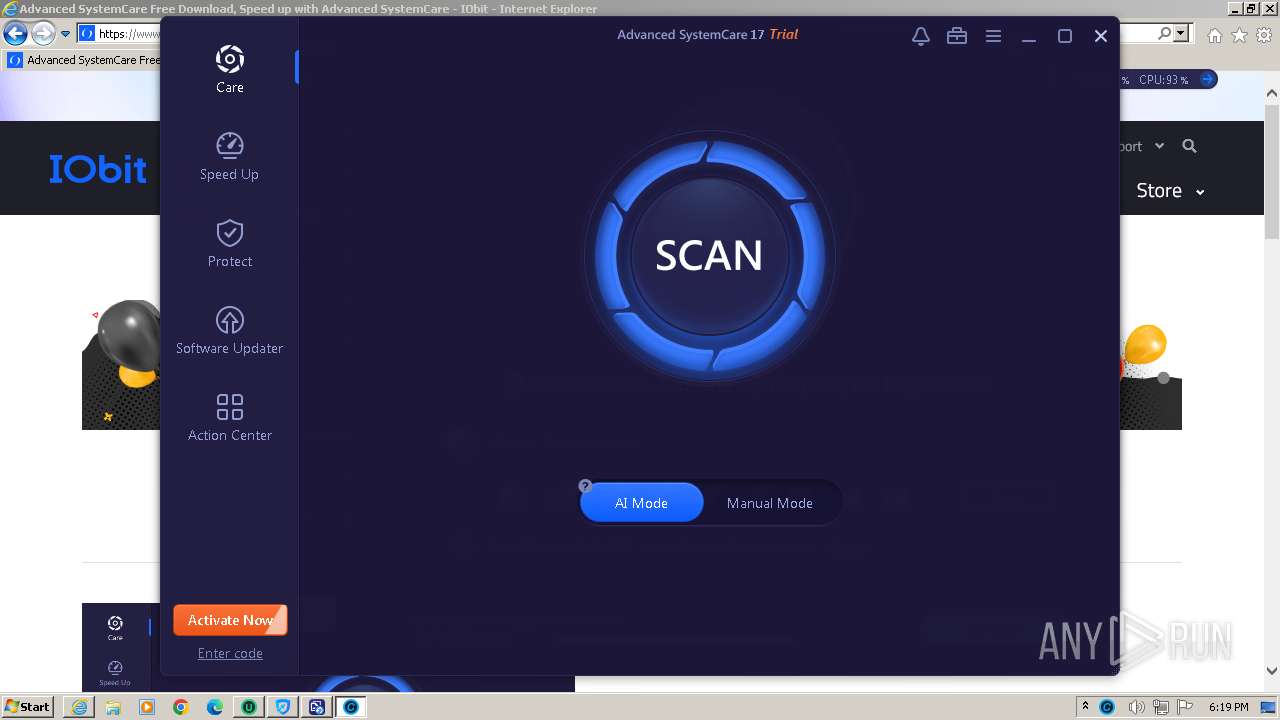
Task: Open the toolbox briefcase icon
Action: point(957,36)
